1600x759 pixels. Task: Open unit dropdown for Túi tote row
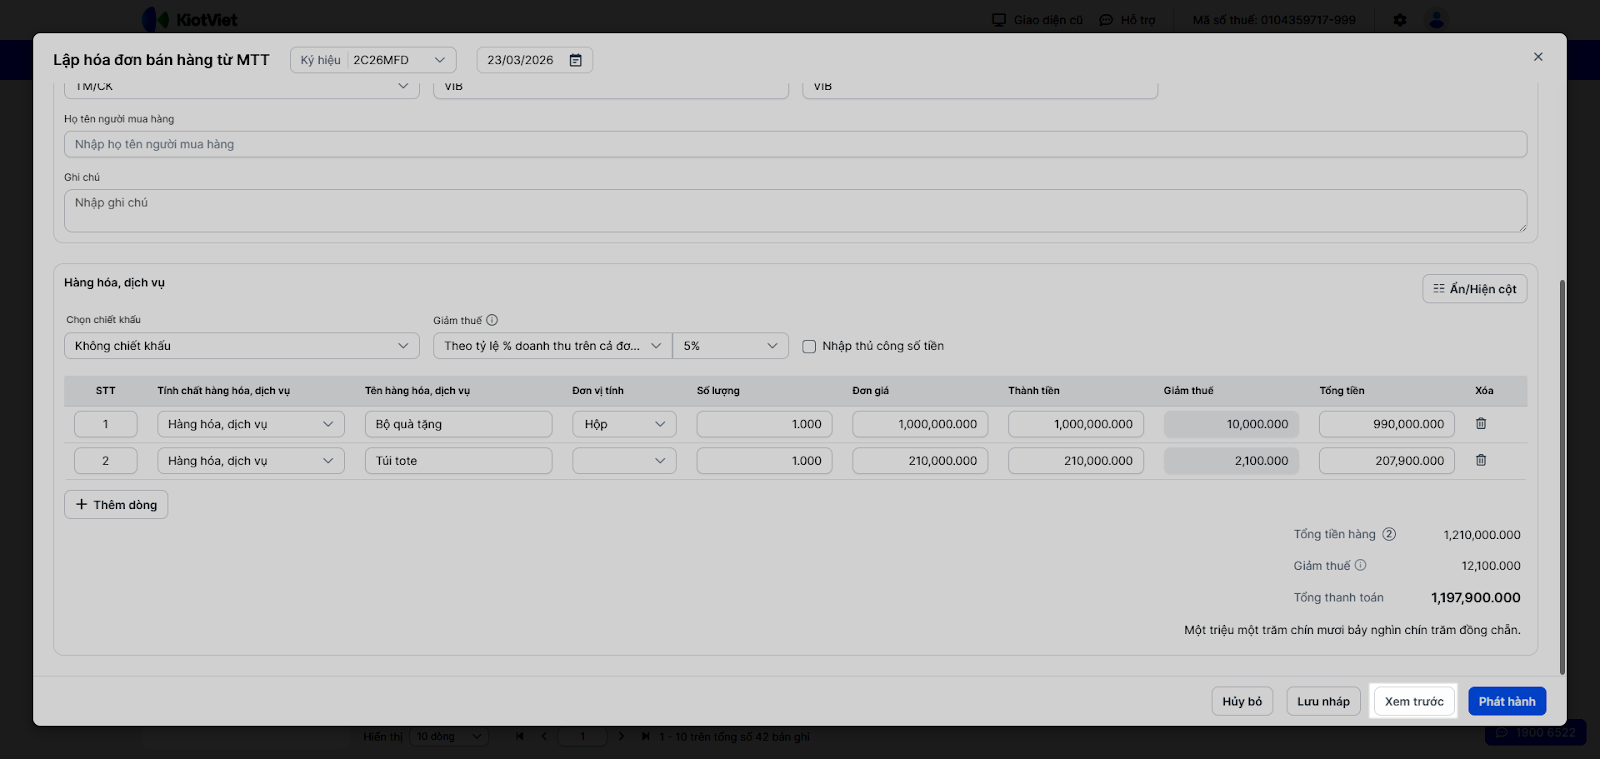click(624, 461)
